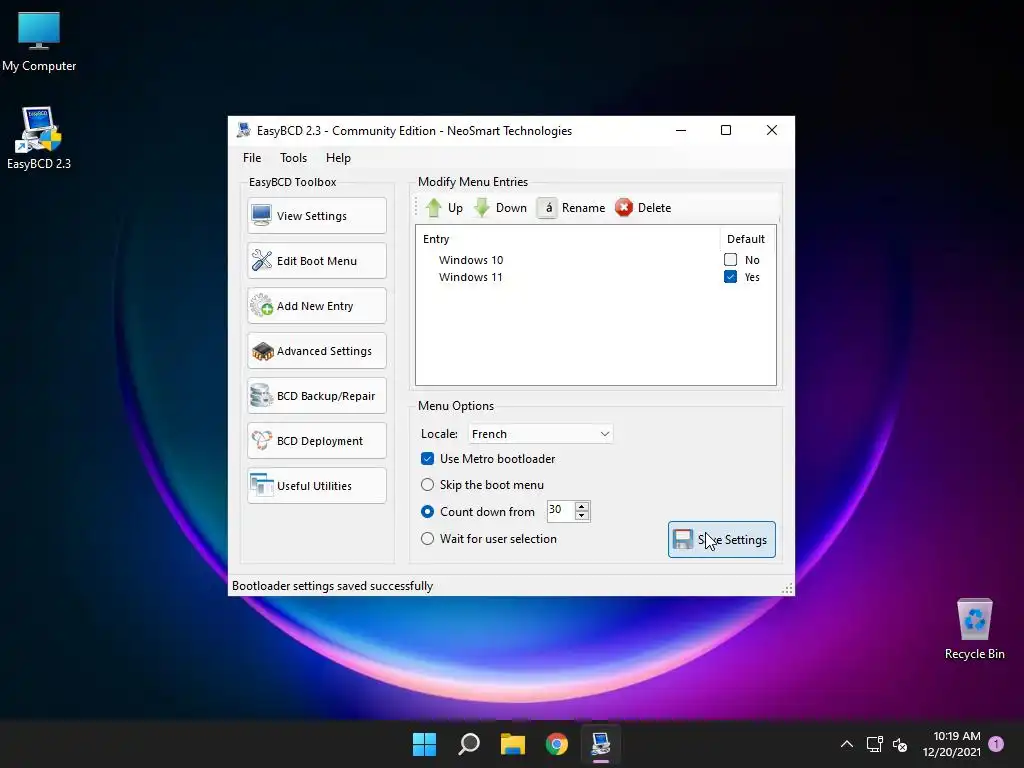Click the window resize grip in status bar
1024x768 pixels.
tap(787, 588)
